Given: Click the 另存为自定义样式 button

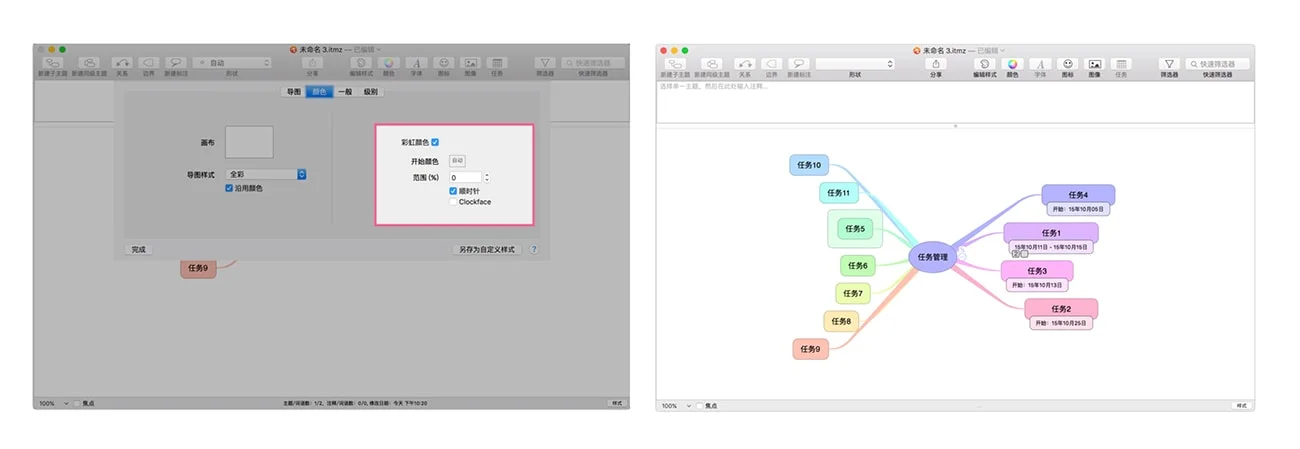Looking at the screenshot, I should coord(487,249).
